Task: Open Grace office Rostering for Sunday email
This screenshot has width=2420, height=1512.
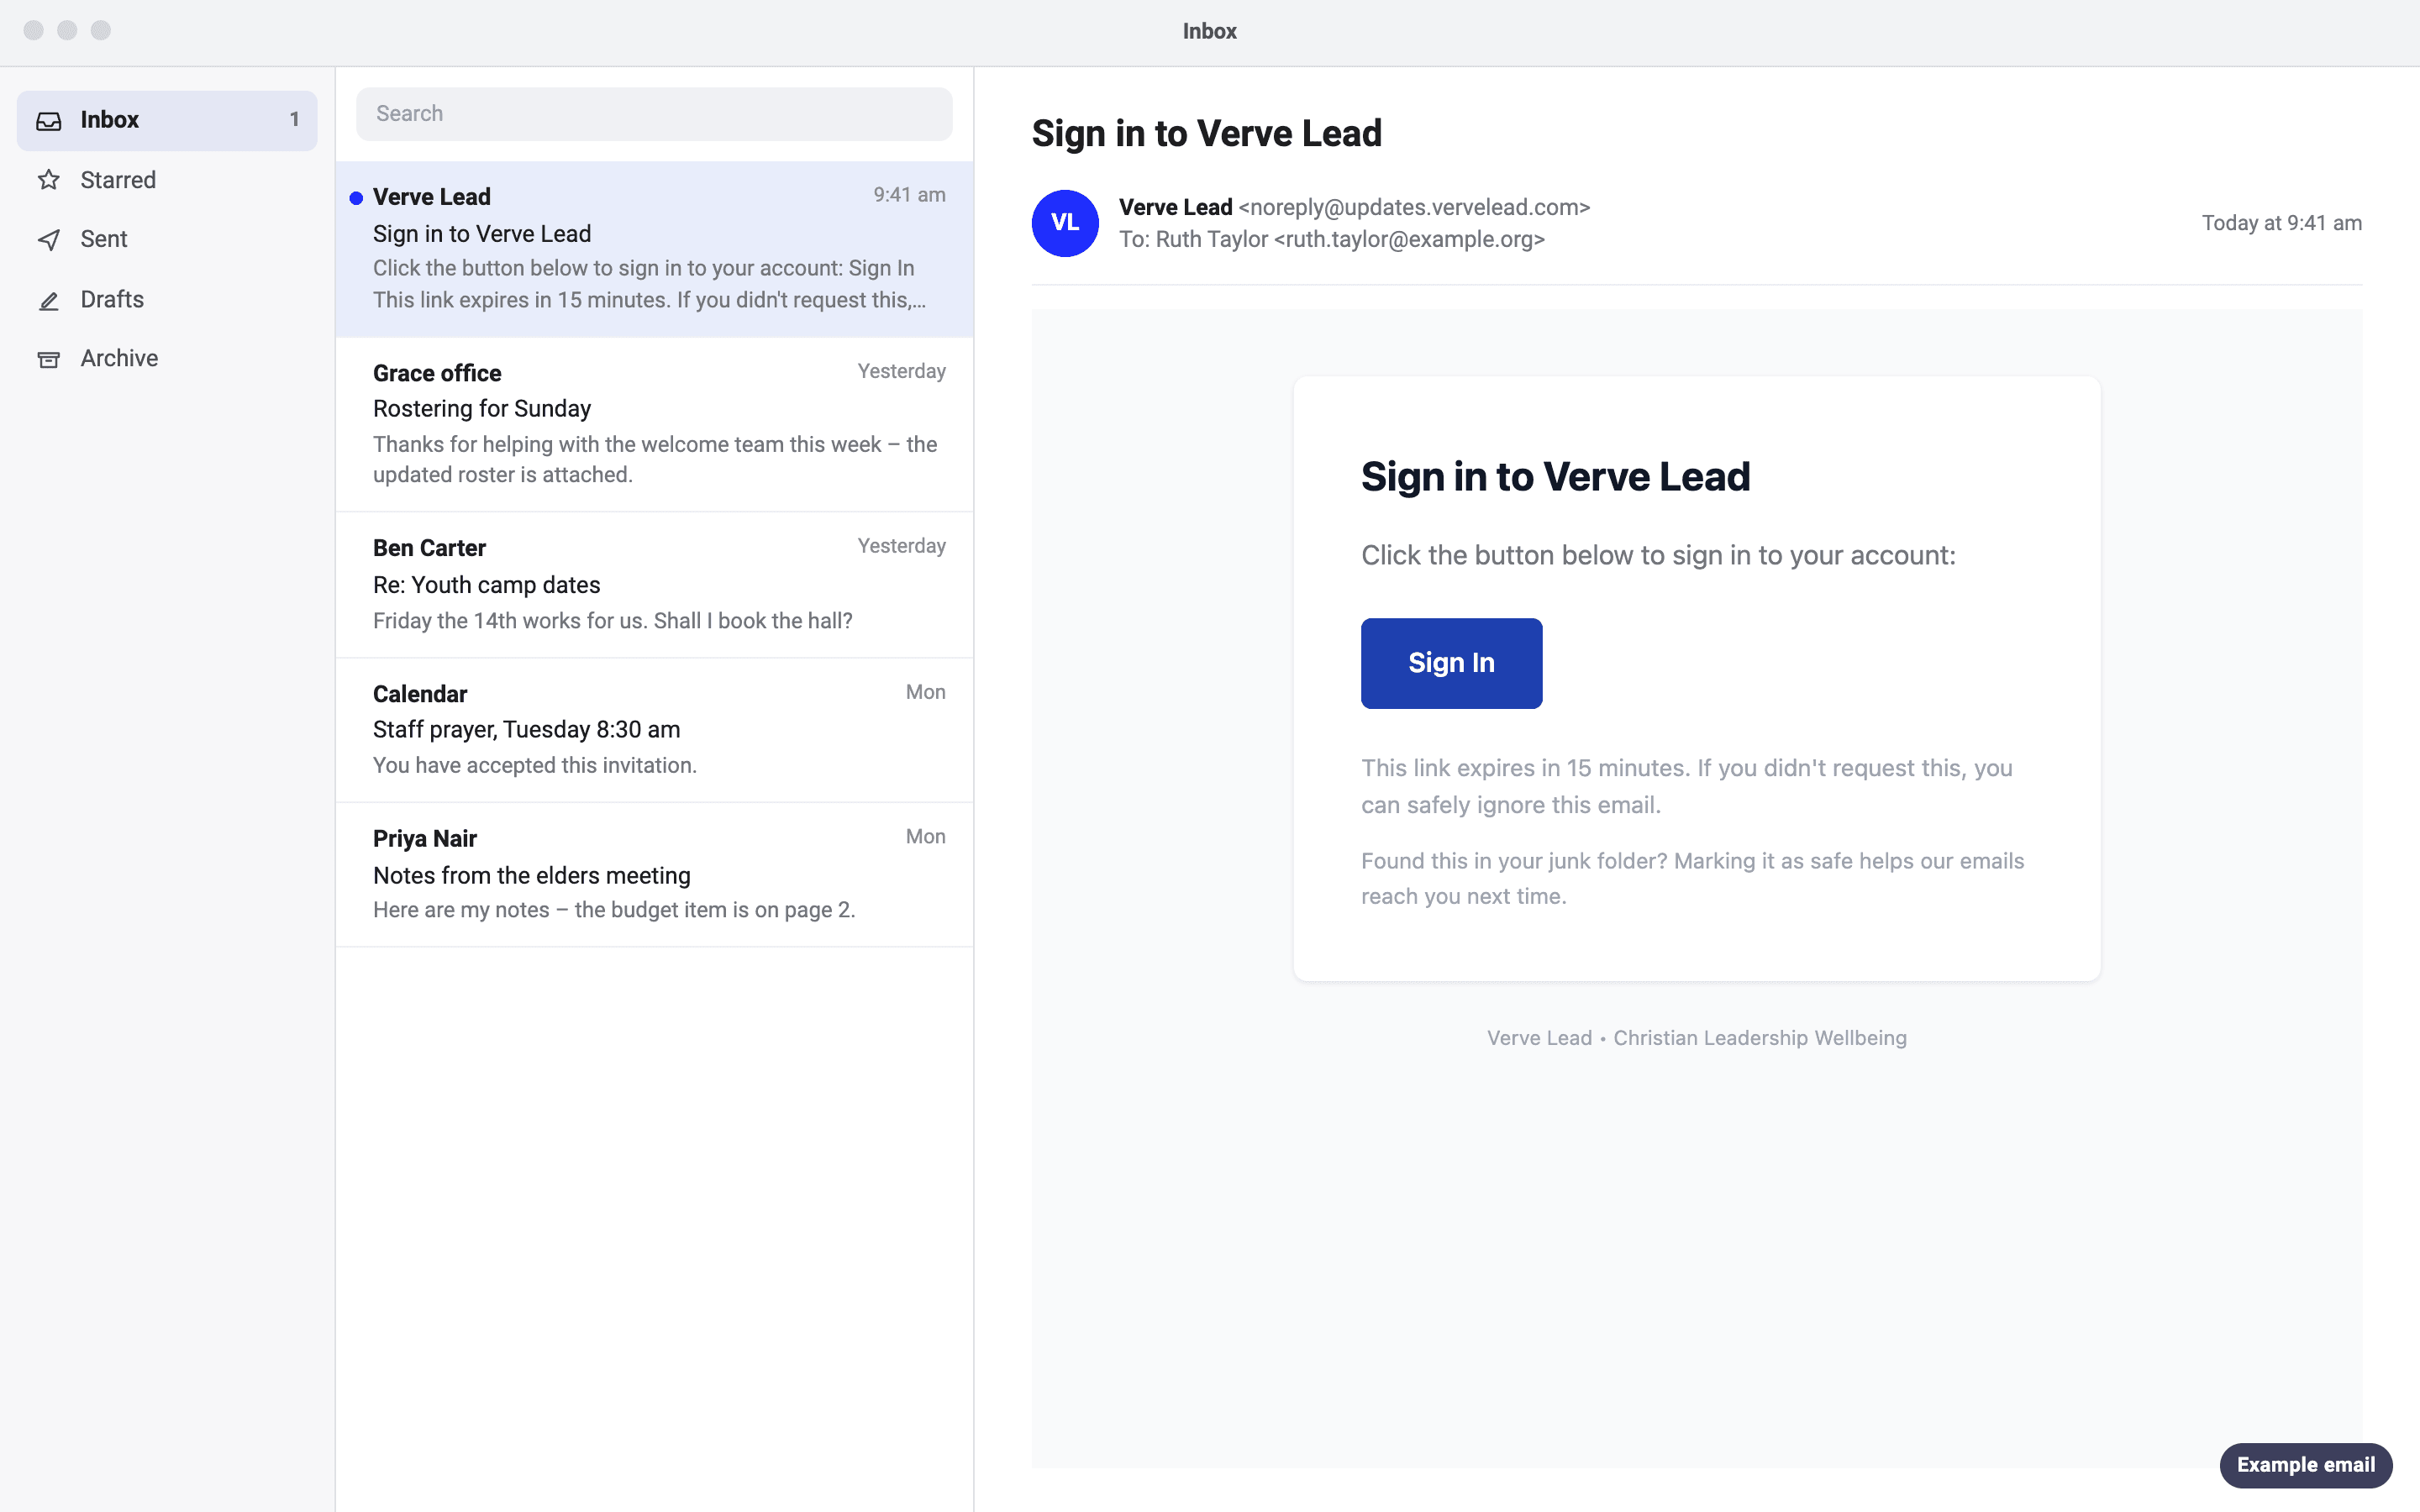Action: pos(654,425)
